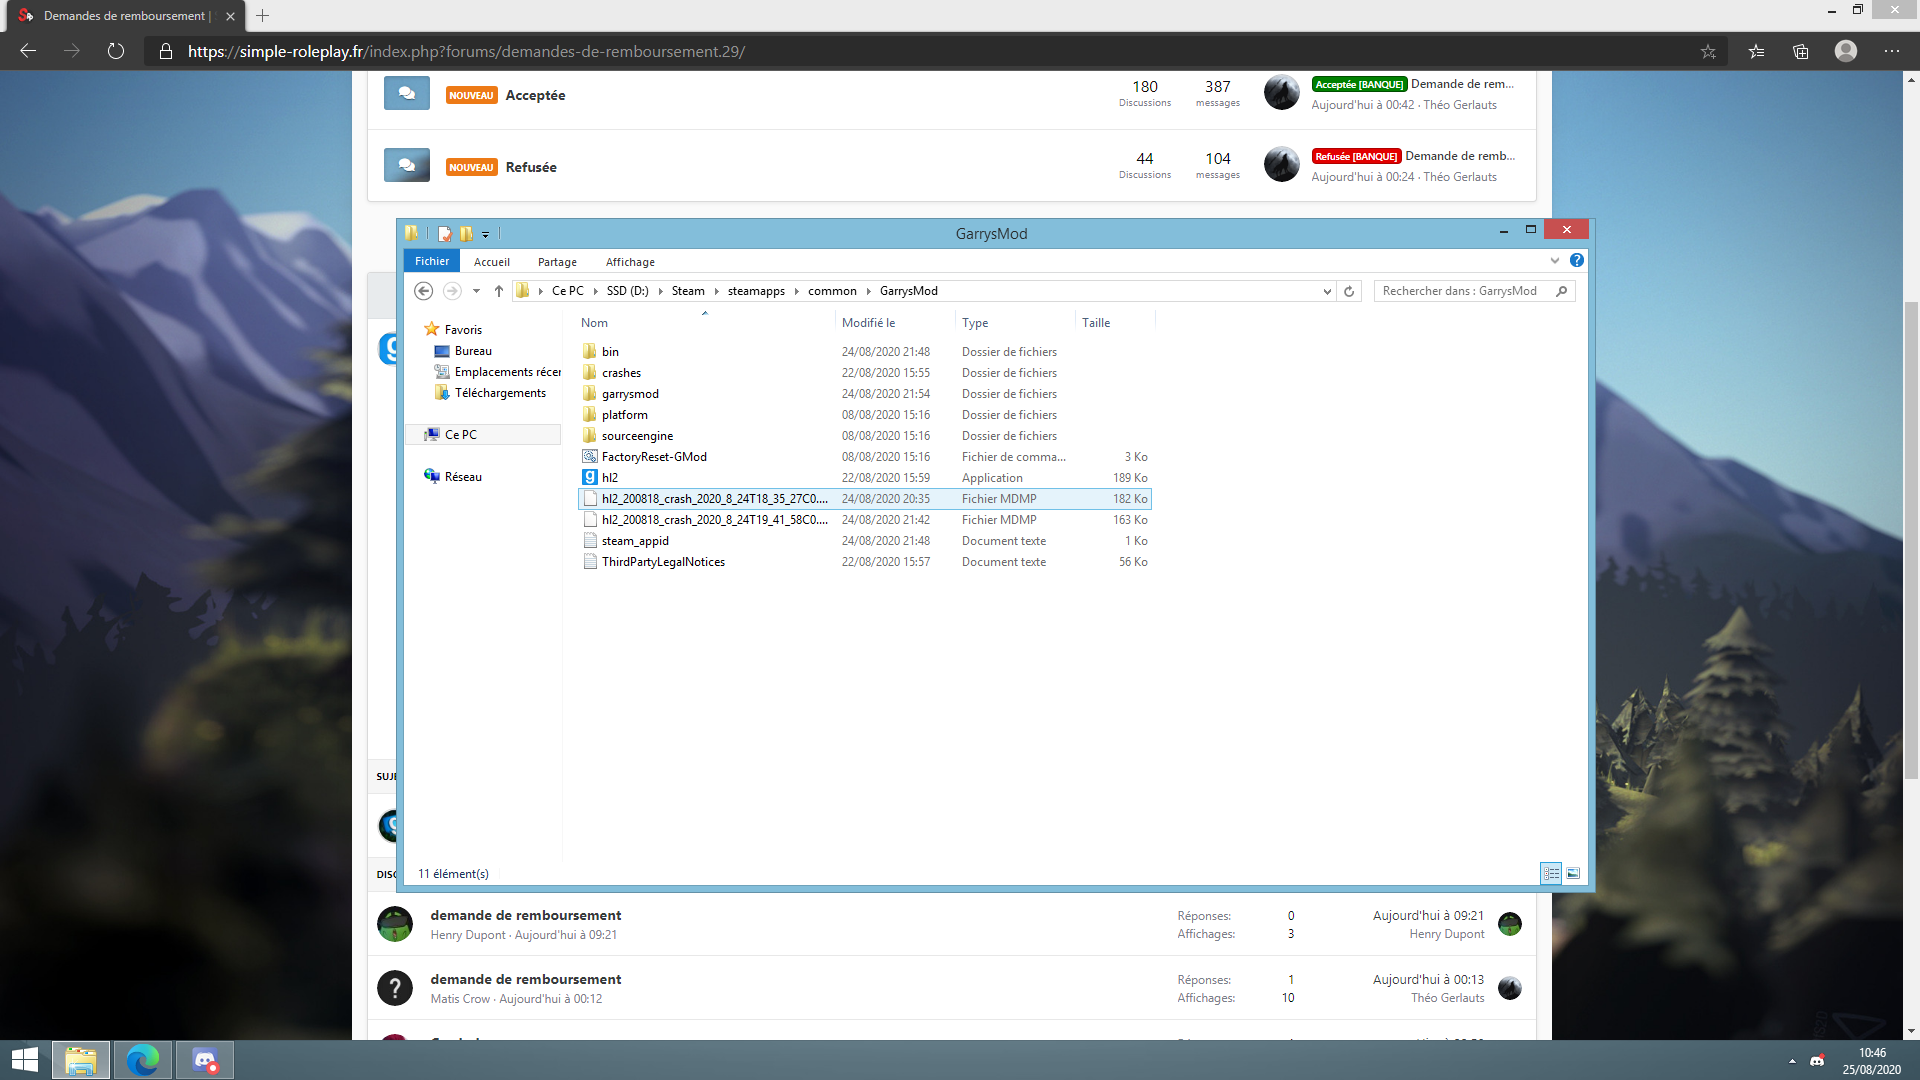Open browser profile avatar
The width and height of the screenshot is (1920, 1080).
1846,51
